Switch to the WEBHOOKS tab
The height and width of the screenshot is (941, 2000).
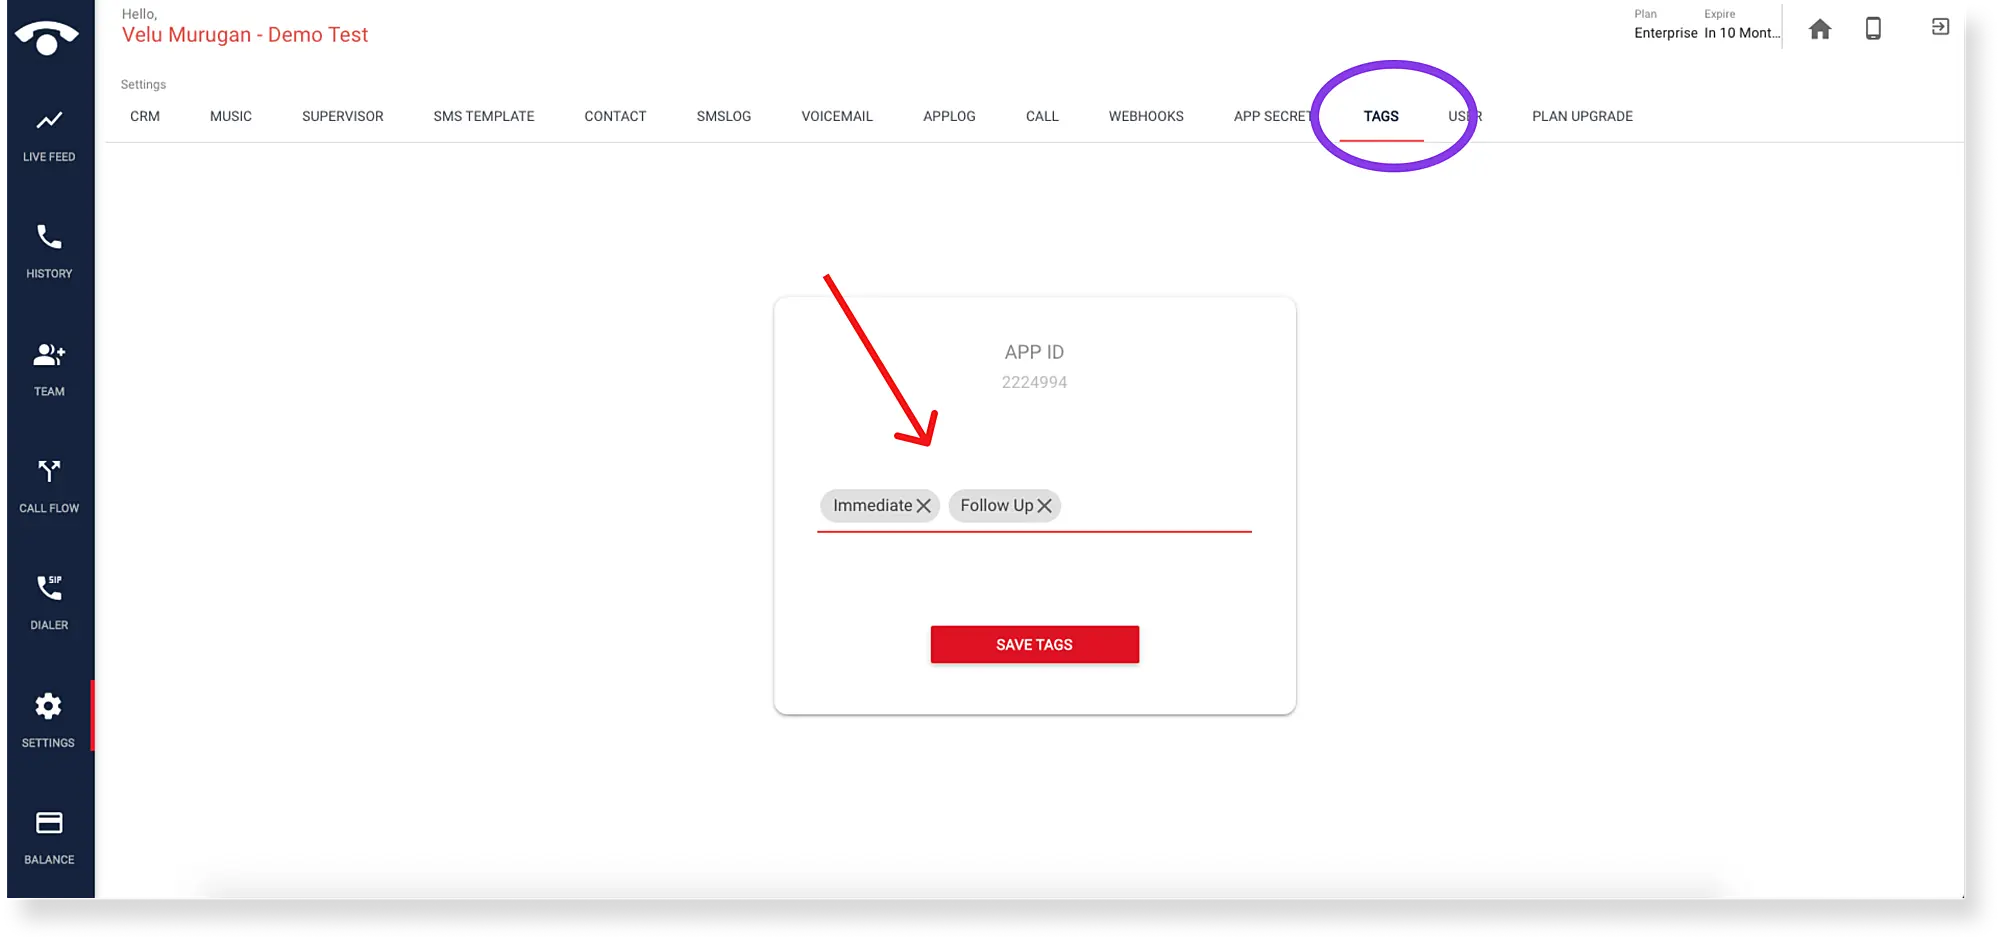click(x=1145, y=116)
